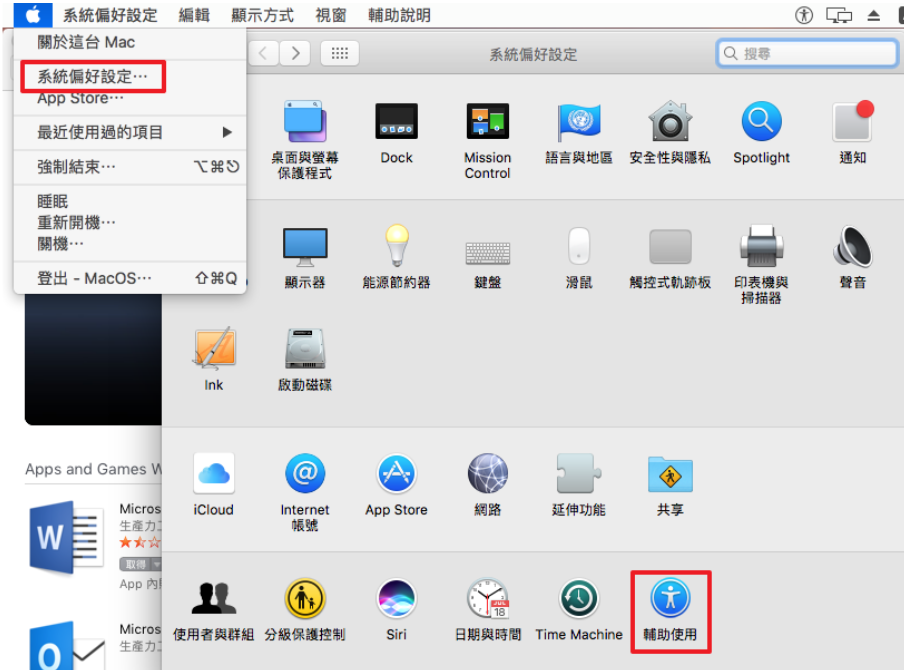Screen dimensions: 904x670
Task: Open Internet Accounts (Internet 帳號) pane
Action: tap(305, 492)
